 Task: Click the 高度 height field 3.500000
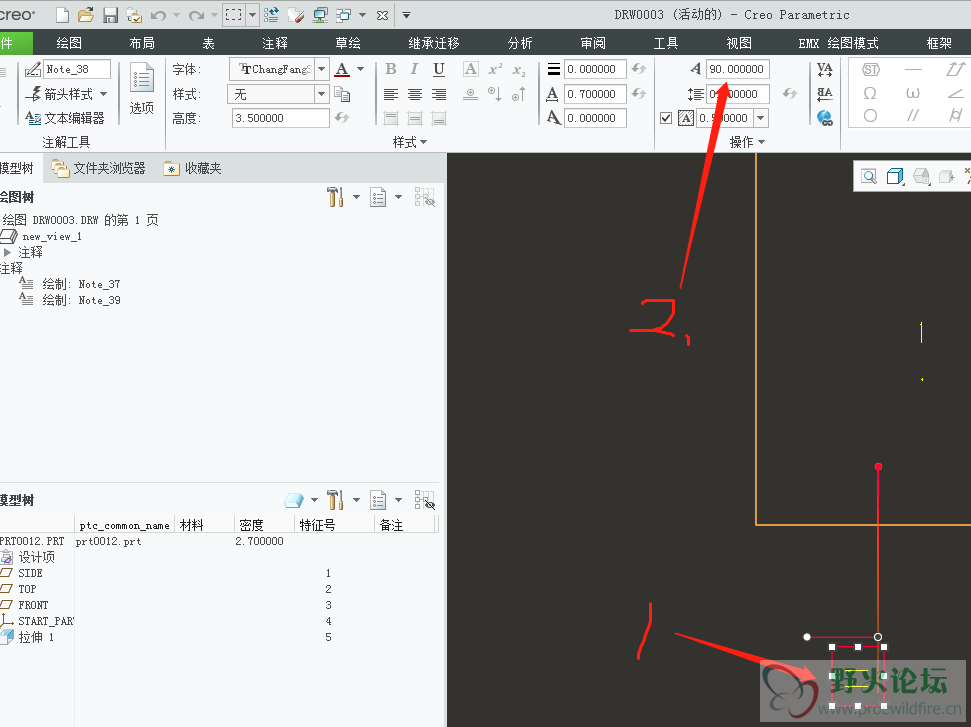pos(281,118)
